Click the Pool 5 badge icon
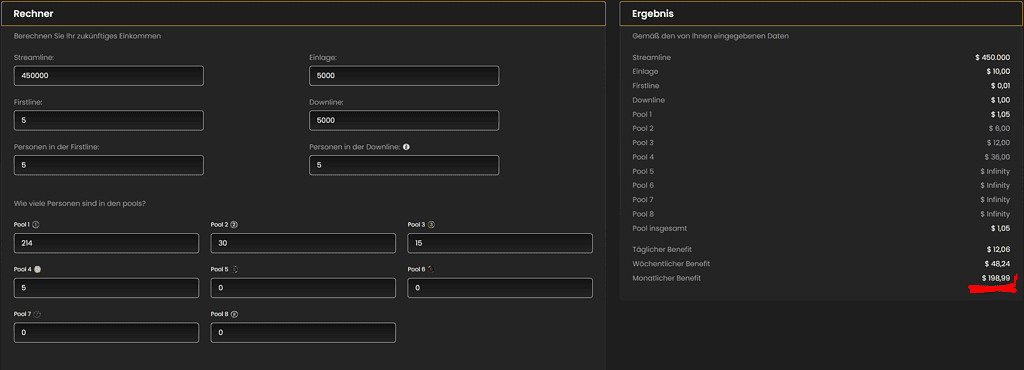Screen dimensions: 1024x370 (234, 269)
